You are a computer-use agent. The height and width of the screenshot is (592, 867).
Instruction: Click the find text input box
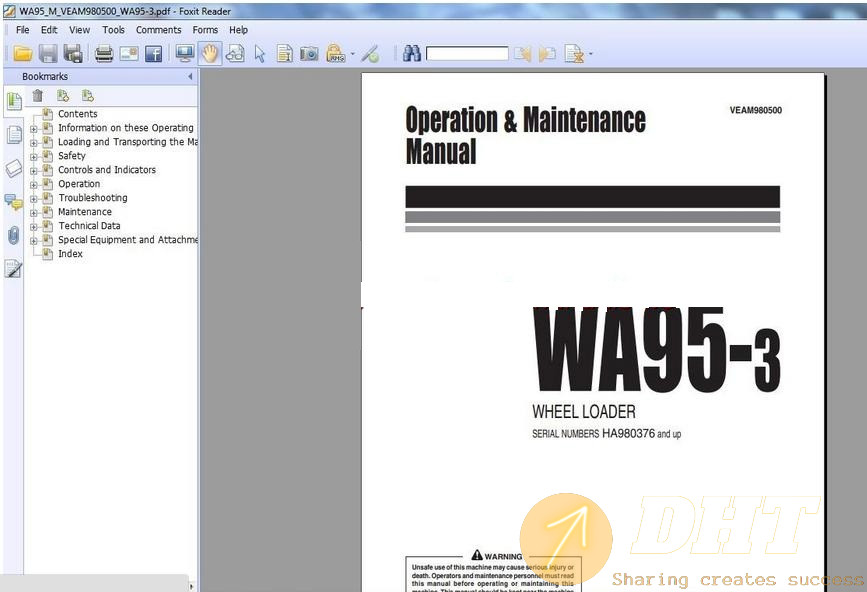[x=467, y=54]
